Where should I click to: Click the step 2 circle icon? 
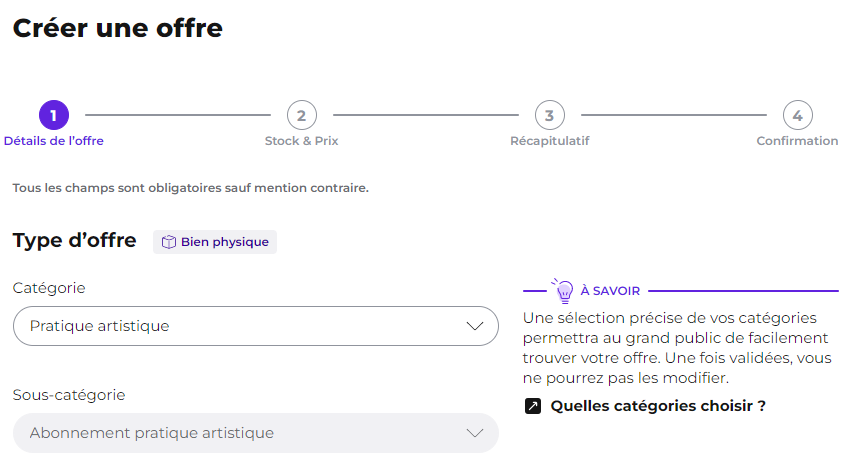[302, 115]
